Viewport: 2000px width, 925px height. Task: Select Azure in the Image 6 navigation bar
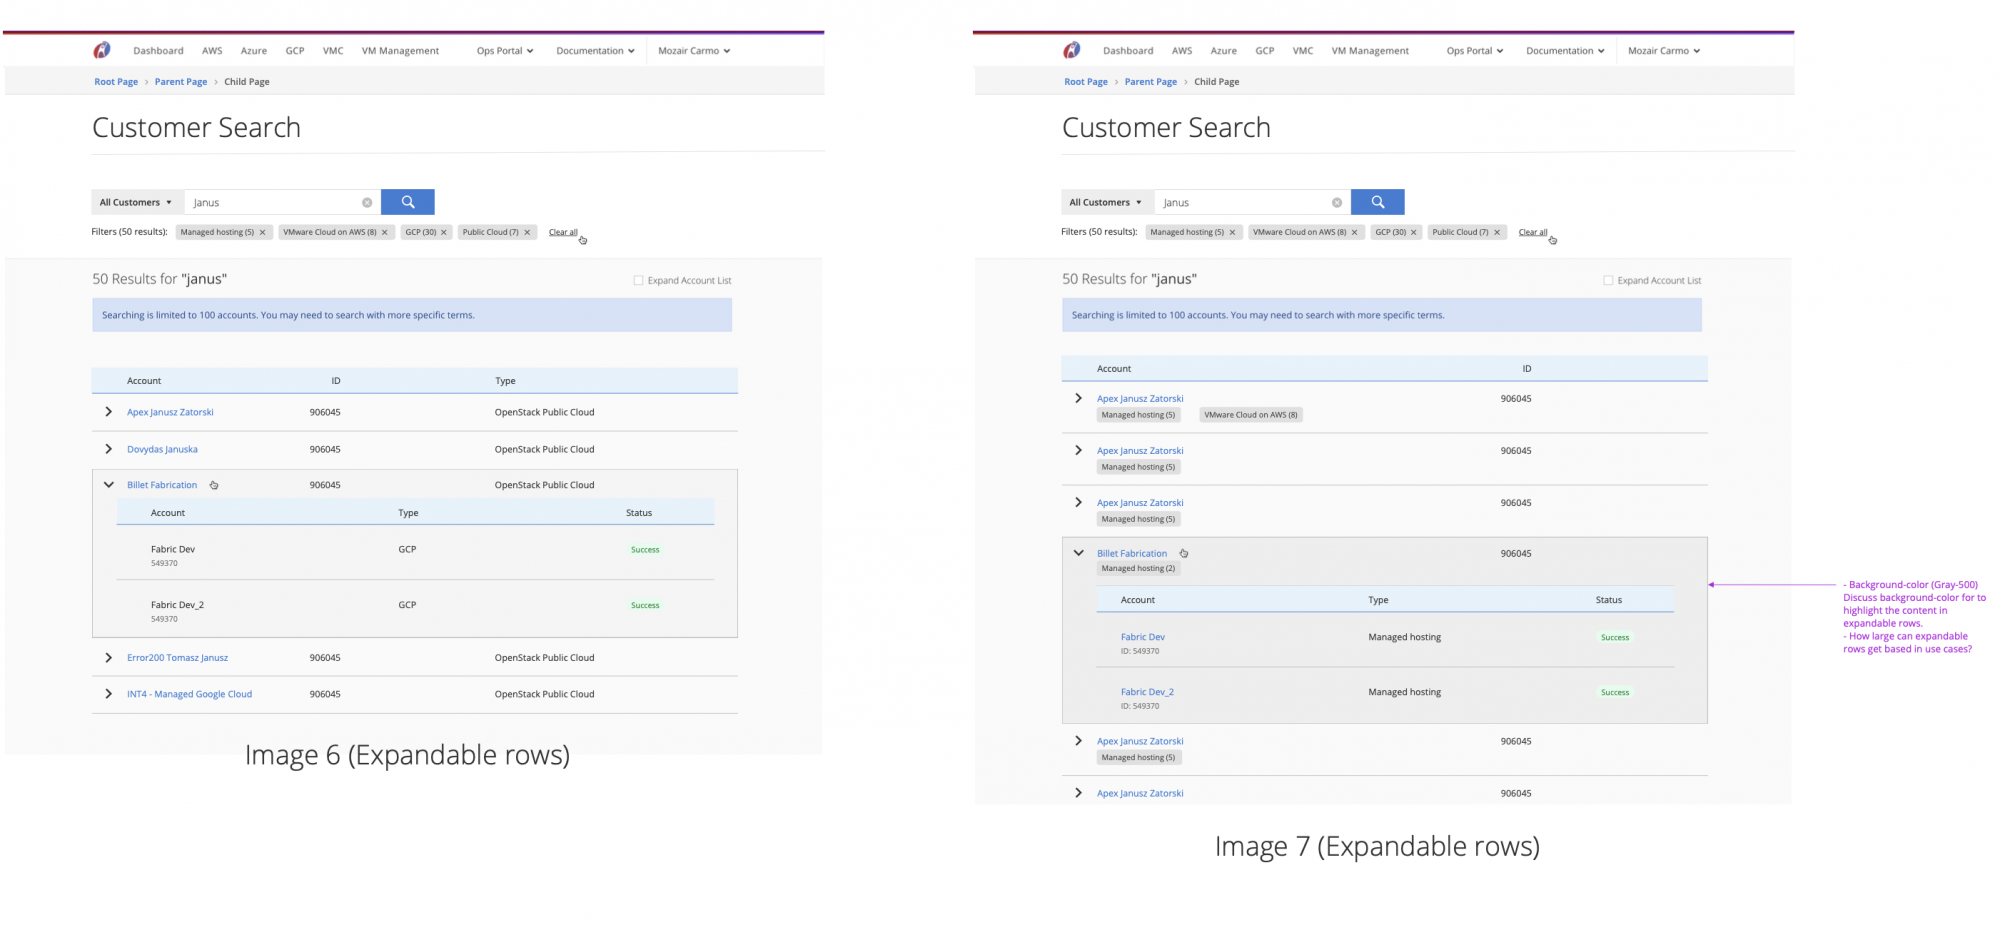tap(253, 51)
